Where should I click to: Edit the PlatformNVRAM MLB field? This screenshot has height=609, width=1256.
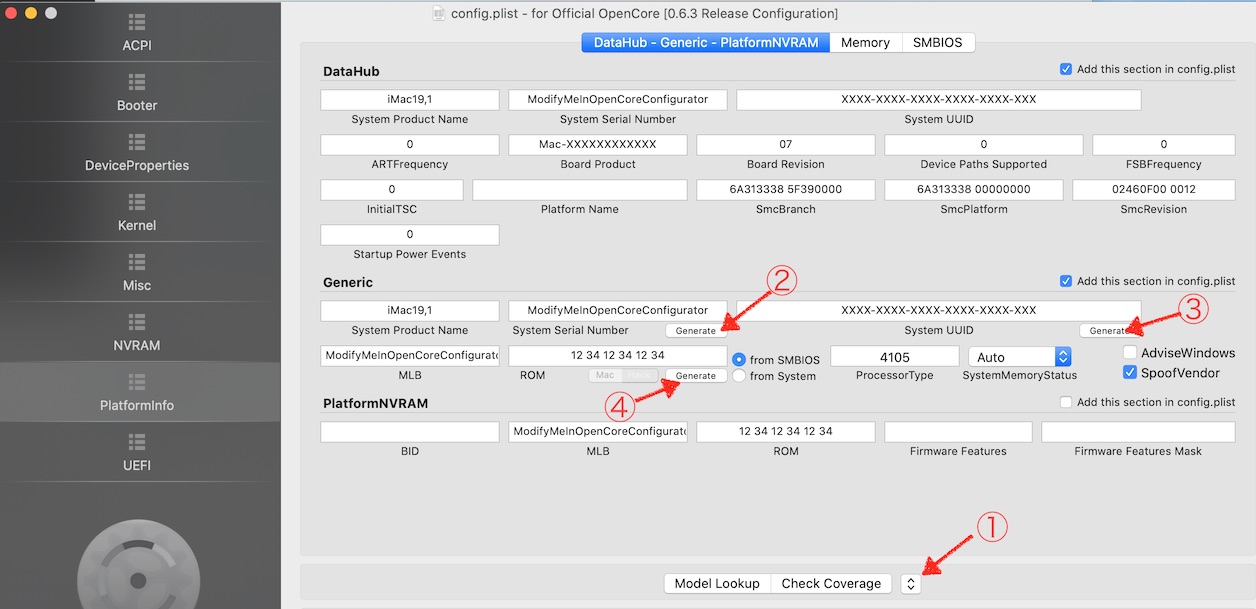598,432
